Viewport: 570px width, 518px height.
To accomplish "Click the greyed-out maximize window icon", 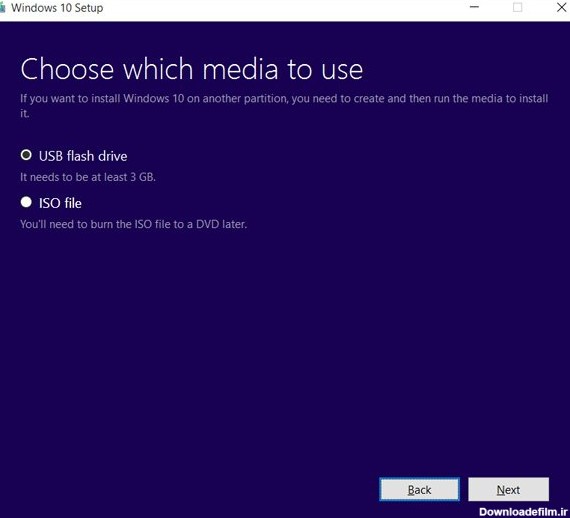I will click(517, 7).
